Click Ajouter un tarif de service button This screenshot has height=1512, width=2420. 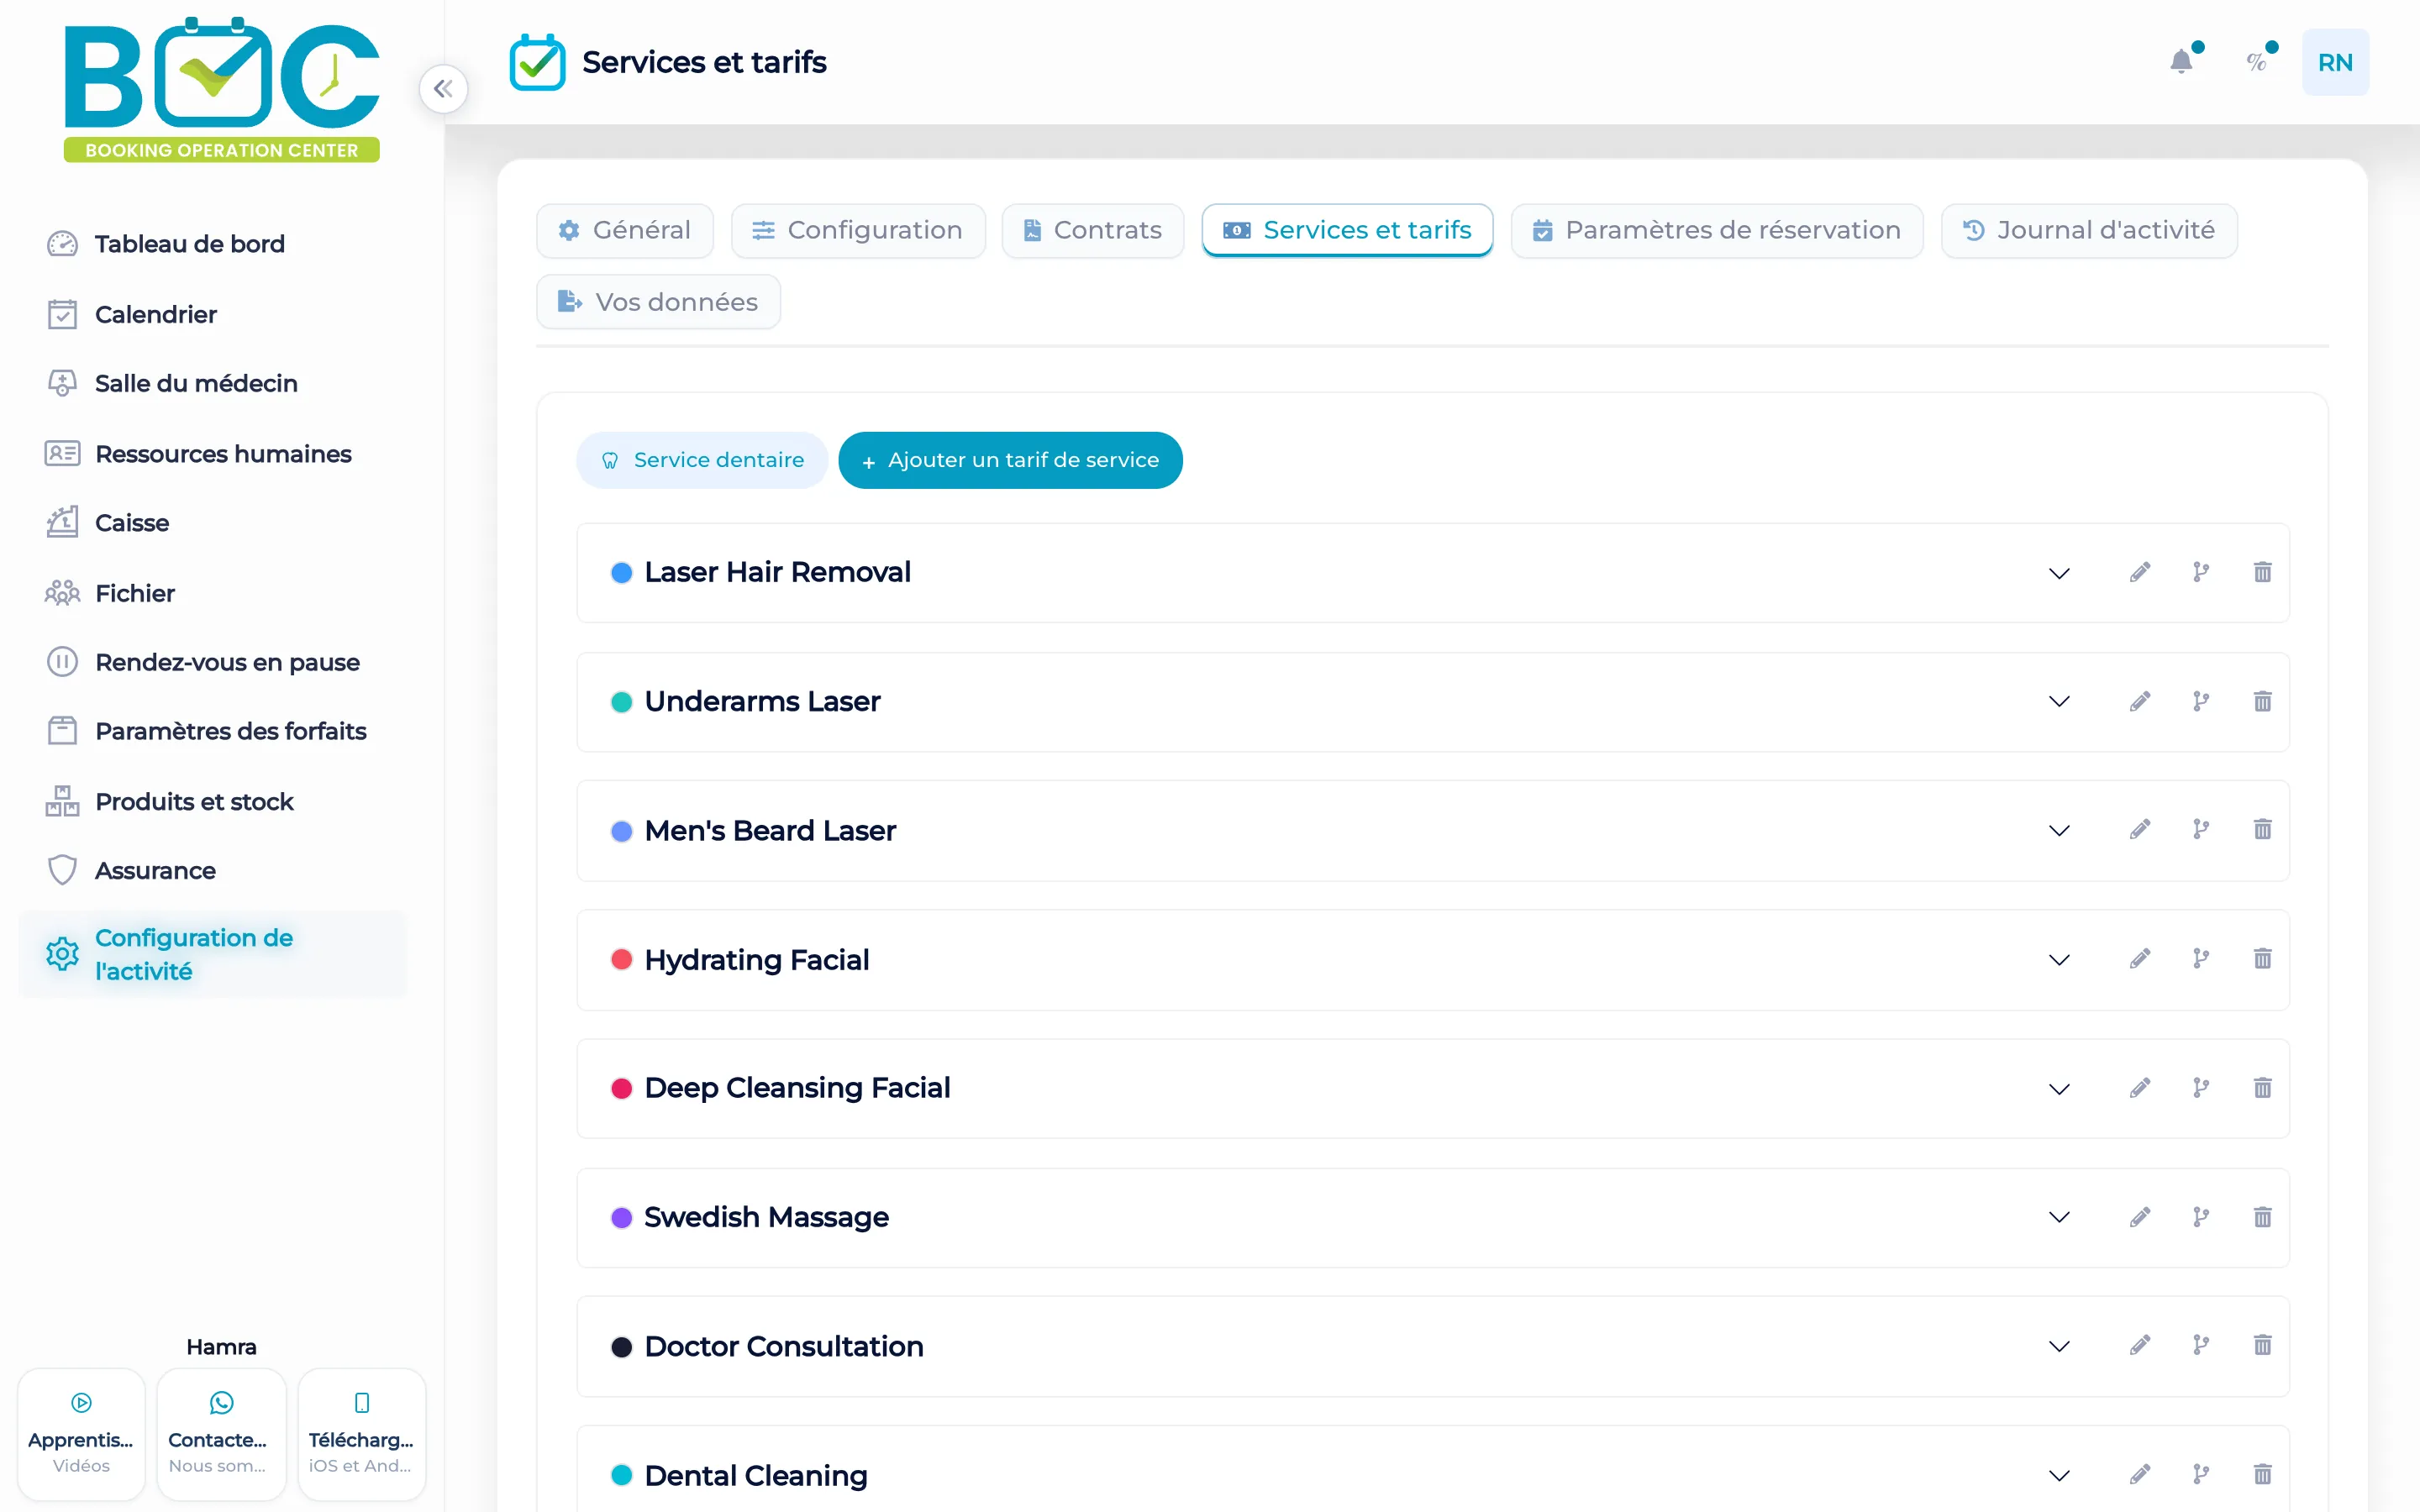[x=1010, y=460]
